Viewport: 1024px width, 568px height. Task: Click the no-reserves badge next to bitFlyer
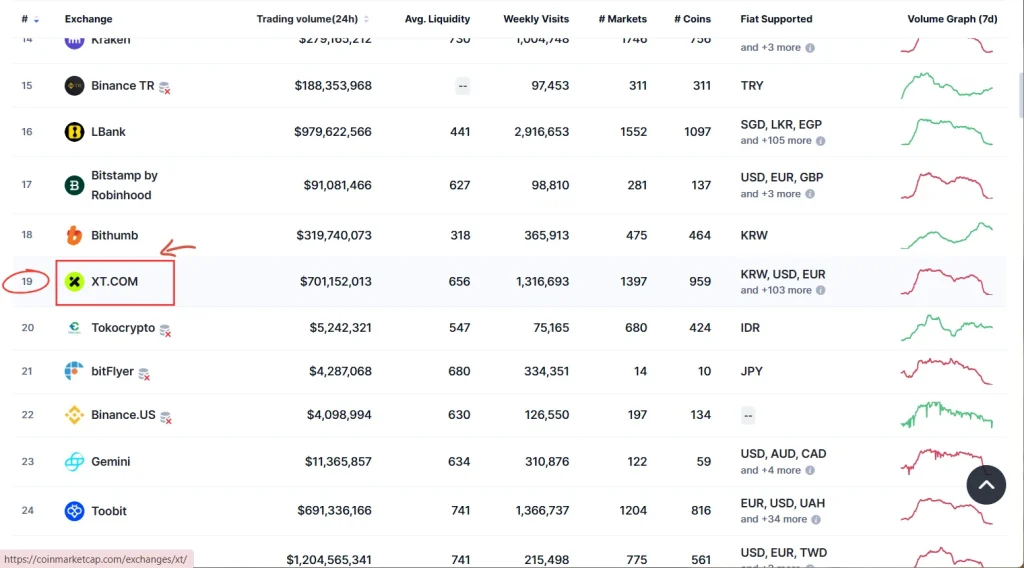click(x=144, y=373)
